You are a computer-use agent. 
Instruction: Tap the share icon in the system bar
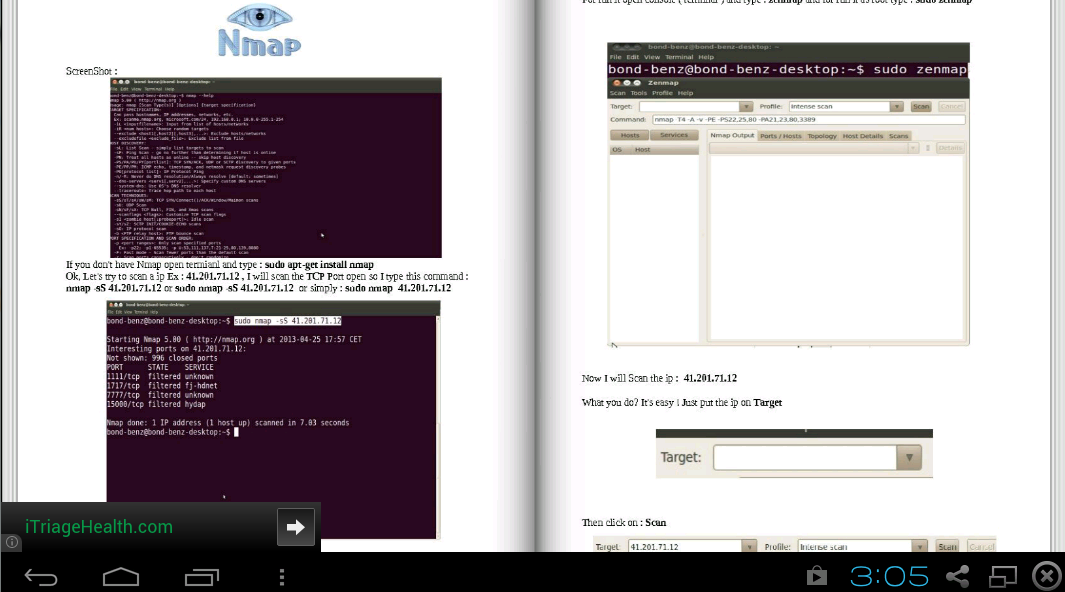tap(958, 576)
